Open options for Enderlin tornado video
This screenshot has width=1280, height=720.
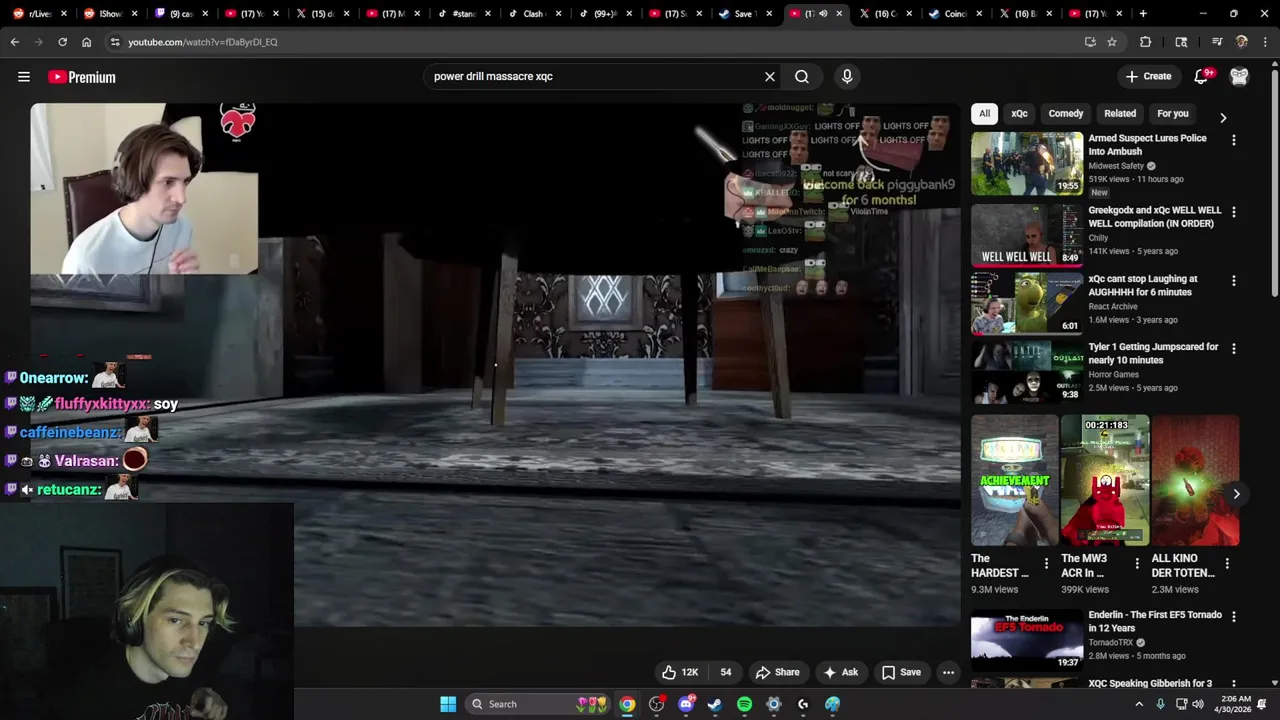click(x=1234, y=617)
